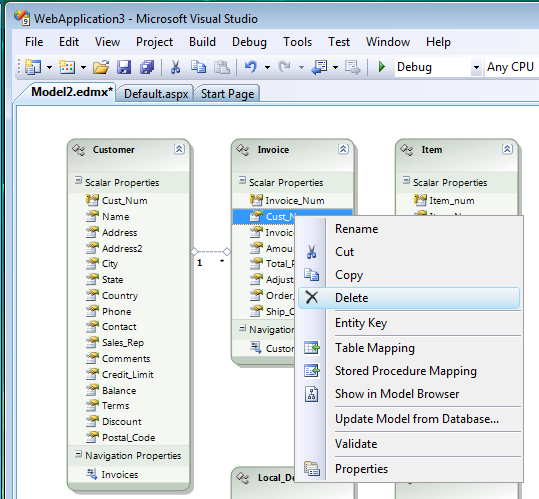Click the Save floppy disk icon
The height and width of the screenshot is (499, 539).
pyautogui.click(x=124, y=67)
